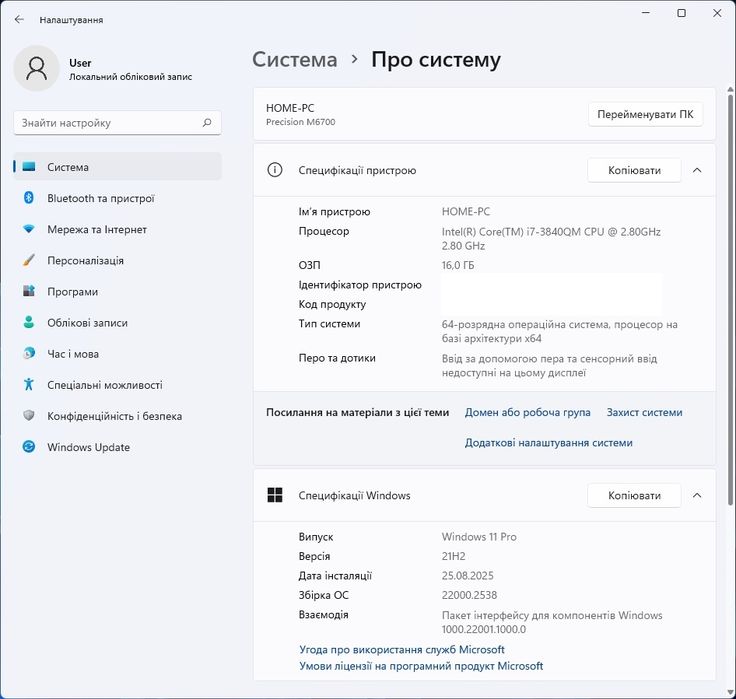This screenshot has height=699, width=736.
Task: Click the Windows logo near Специфікації Windows
Action: click(275, 495)
